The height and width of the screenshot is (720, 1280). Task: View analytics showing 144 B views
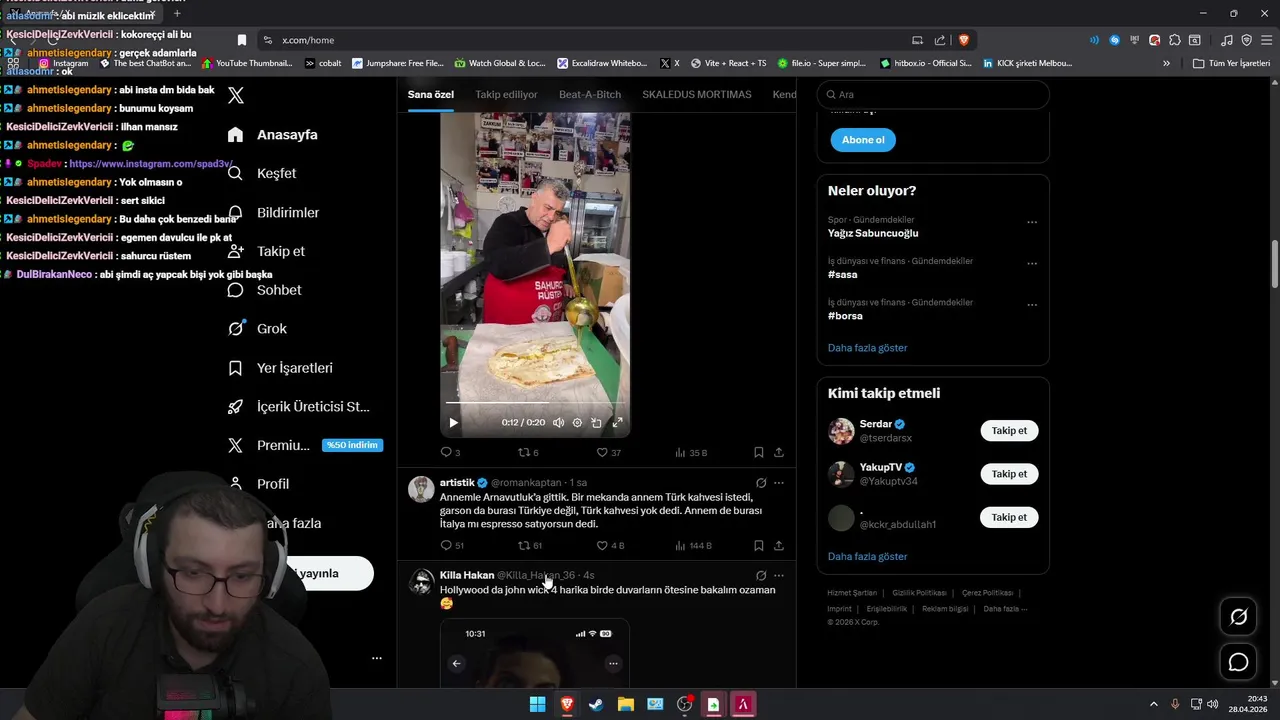(694, 545)
